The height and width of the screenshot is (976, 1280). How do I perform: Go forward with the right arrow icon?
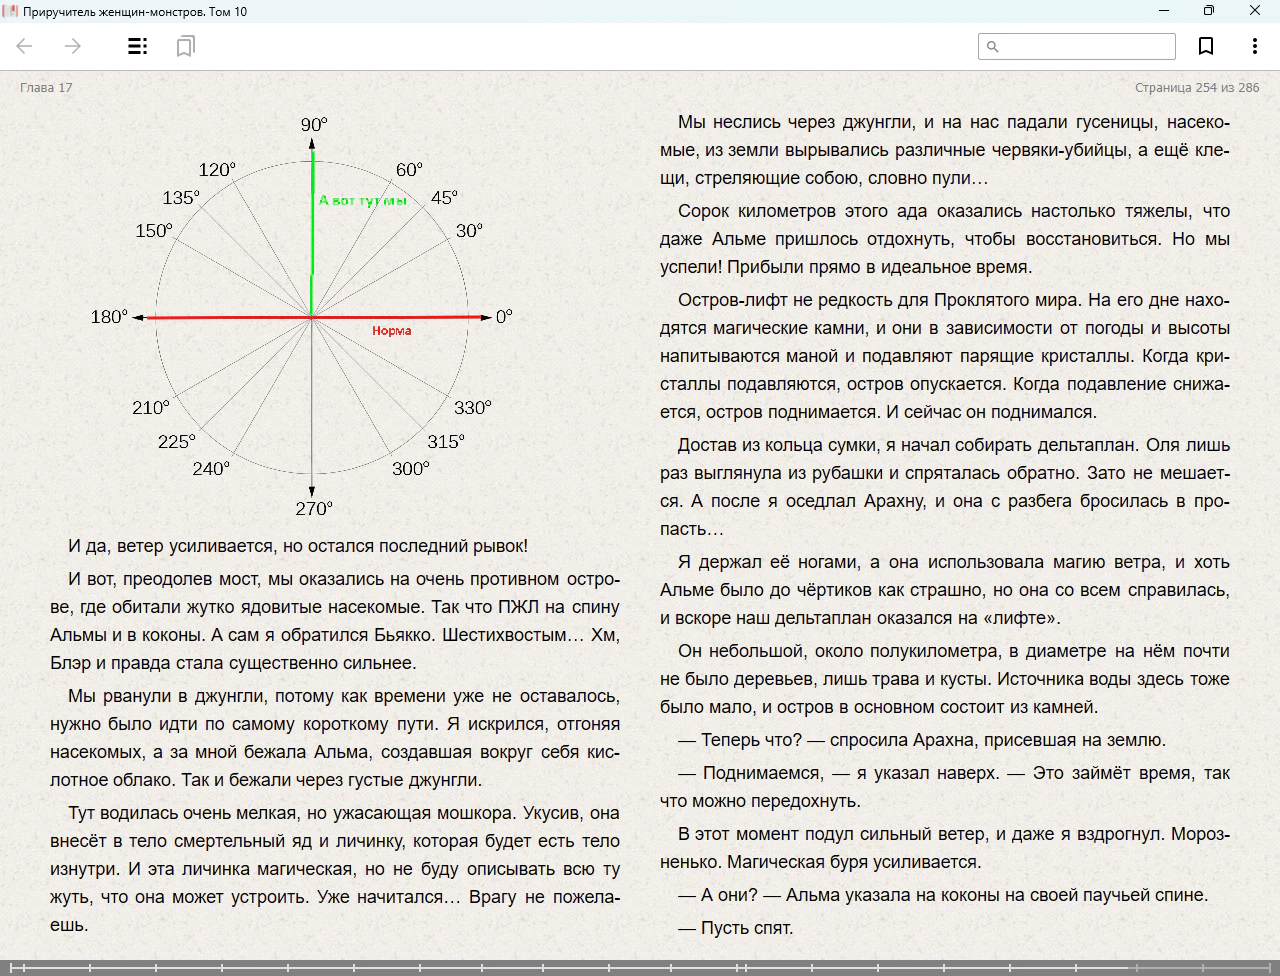coord(73,46)
